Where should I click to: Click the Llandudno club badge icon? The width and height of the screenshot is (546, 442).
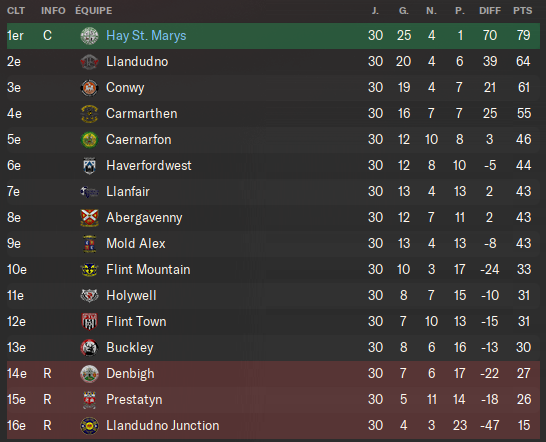point(89,62)
